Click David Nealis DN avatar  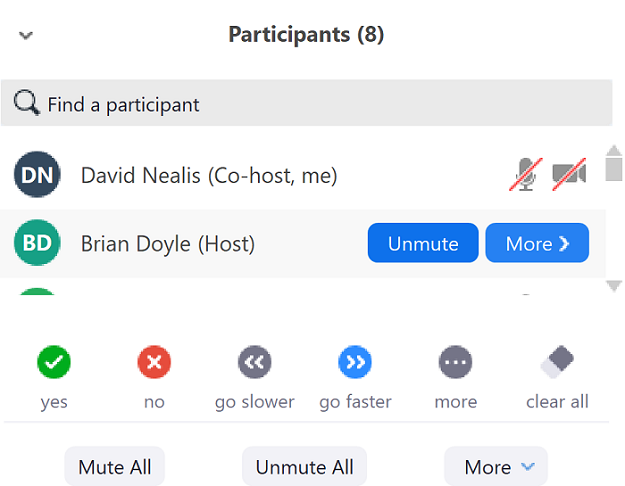click(37, 175)
